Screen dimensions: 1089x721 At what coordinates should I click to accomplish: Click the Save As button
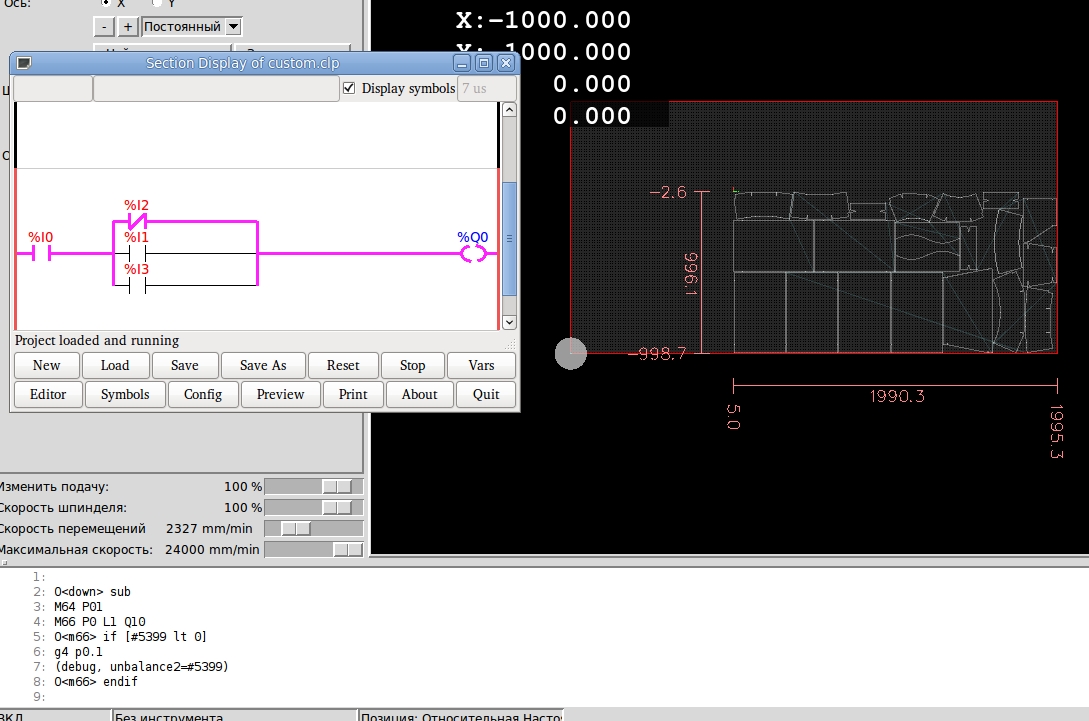[x=263, y=365]
